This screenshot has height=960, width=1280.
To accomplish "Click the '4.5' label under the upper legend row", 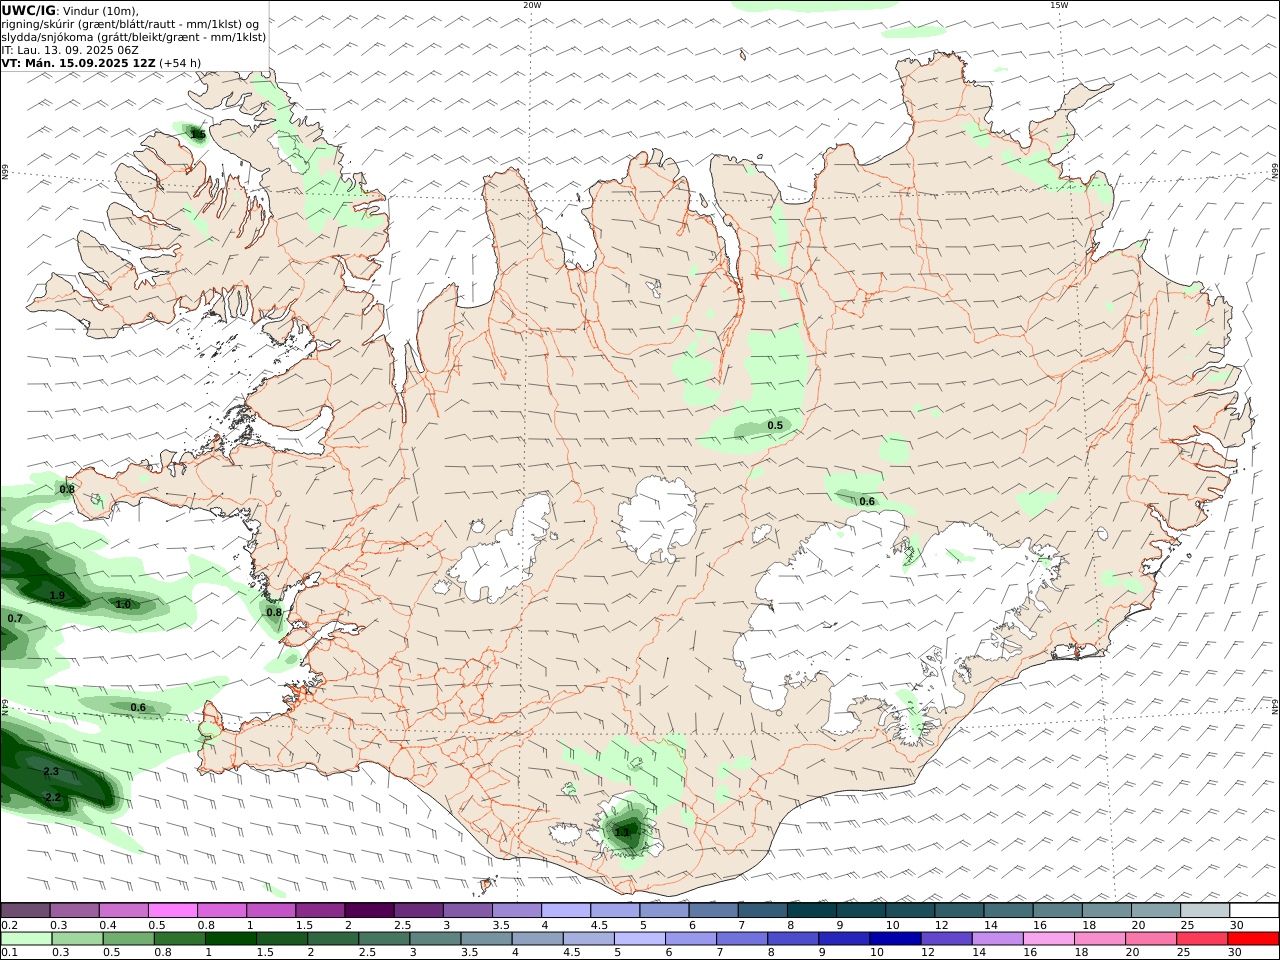I will (x=599, y=925).
